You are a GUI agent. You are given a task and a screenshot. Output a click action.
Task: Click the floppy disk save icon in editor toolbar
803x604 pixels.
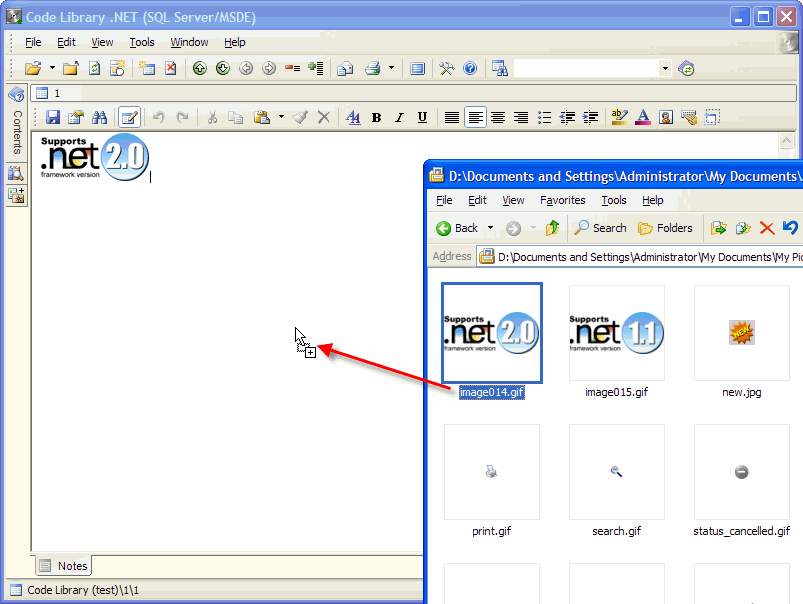point(53,117)
